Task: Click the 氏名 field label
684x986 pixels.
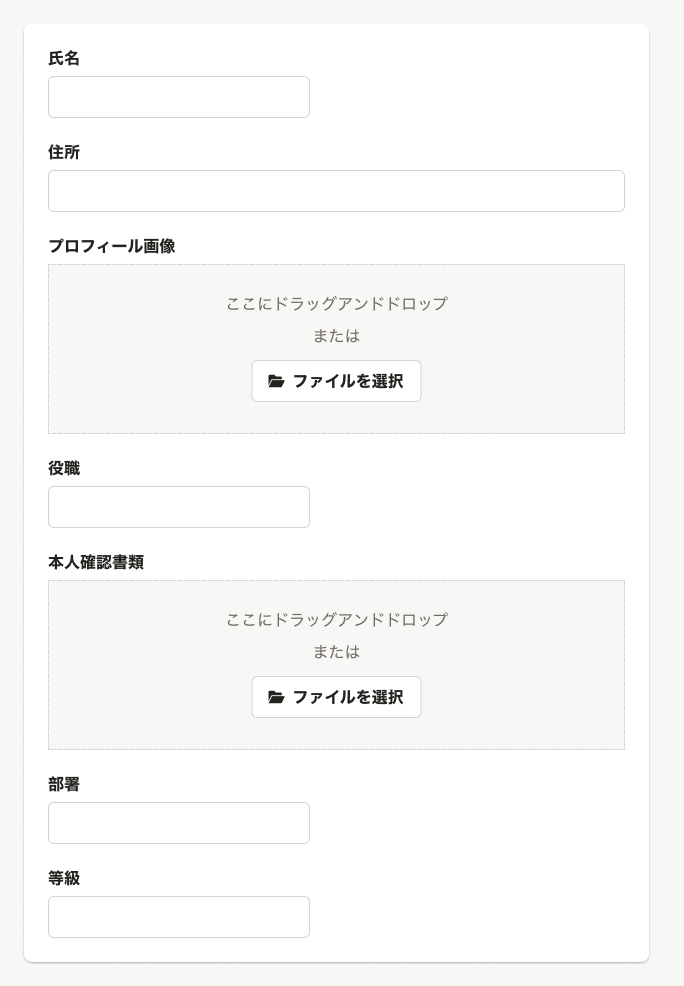Action: 64,59
